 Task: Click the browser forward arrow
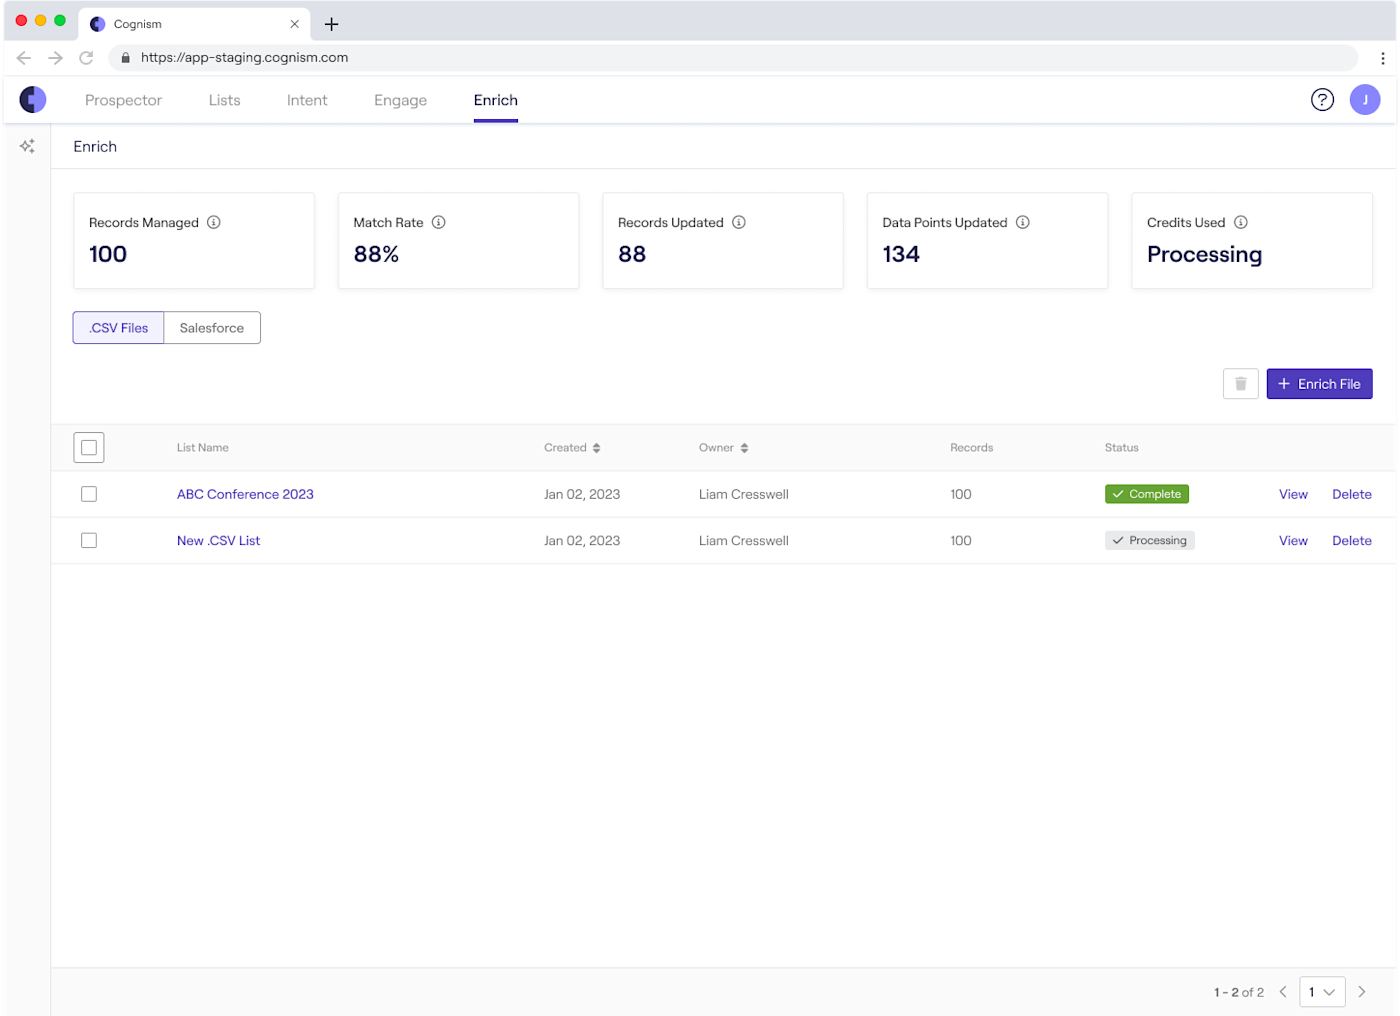55,58
